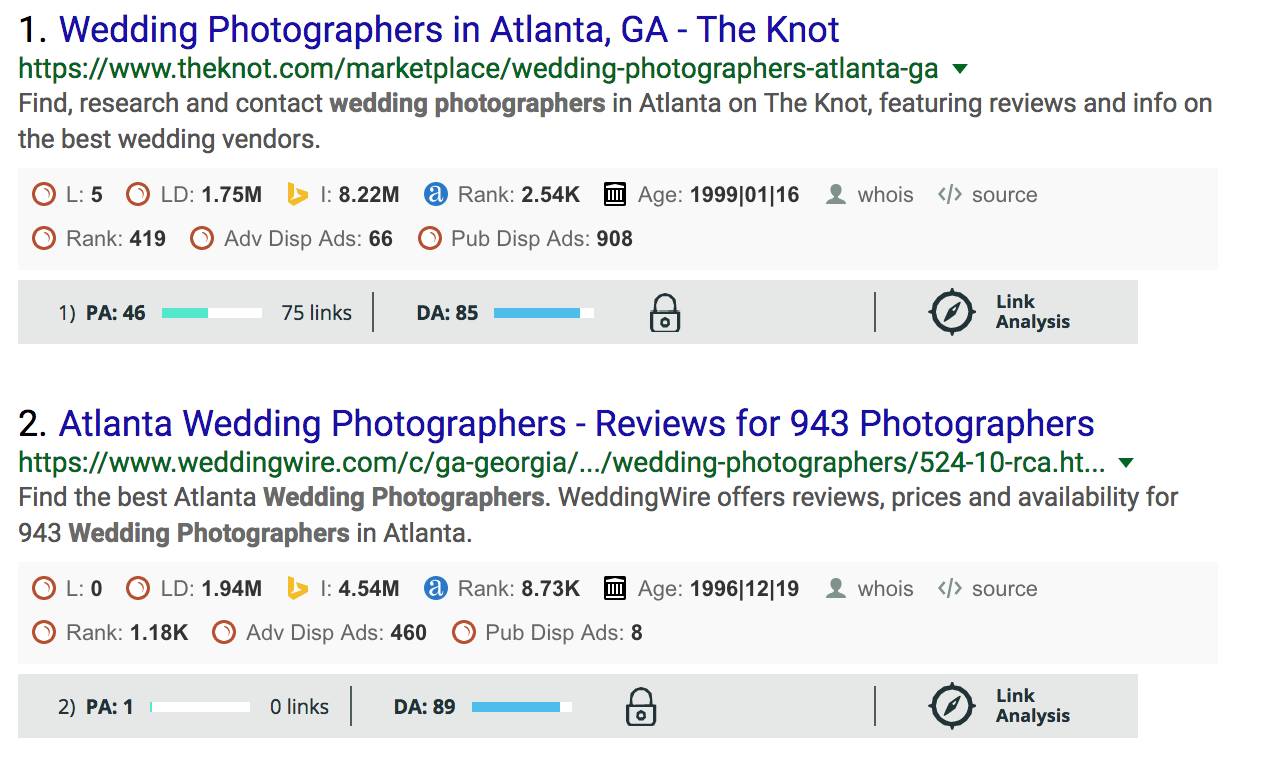1280x778 pixels.
Task: Click padlock icon in second result's bar
Action: [x=641, y=706]
